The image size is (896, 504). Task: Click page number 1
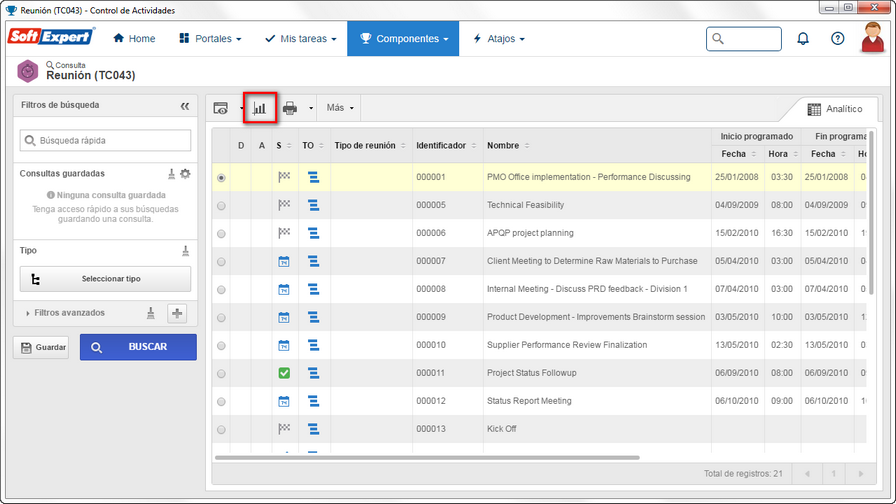pyautogui.click(x=834, y=474)
